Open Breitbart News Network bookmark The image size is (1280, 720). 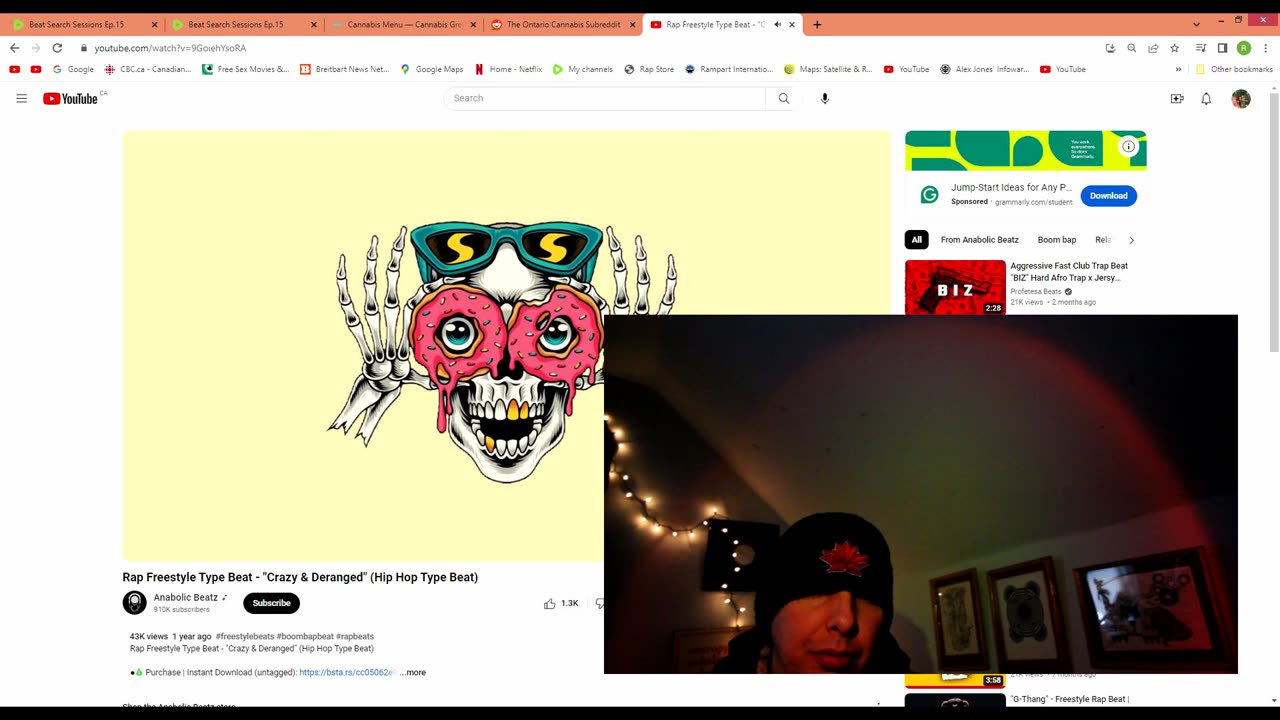[x=344, y=69]
